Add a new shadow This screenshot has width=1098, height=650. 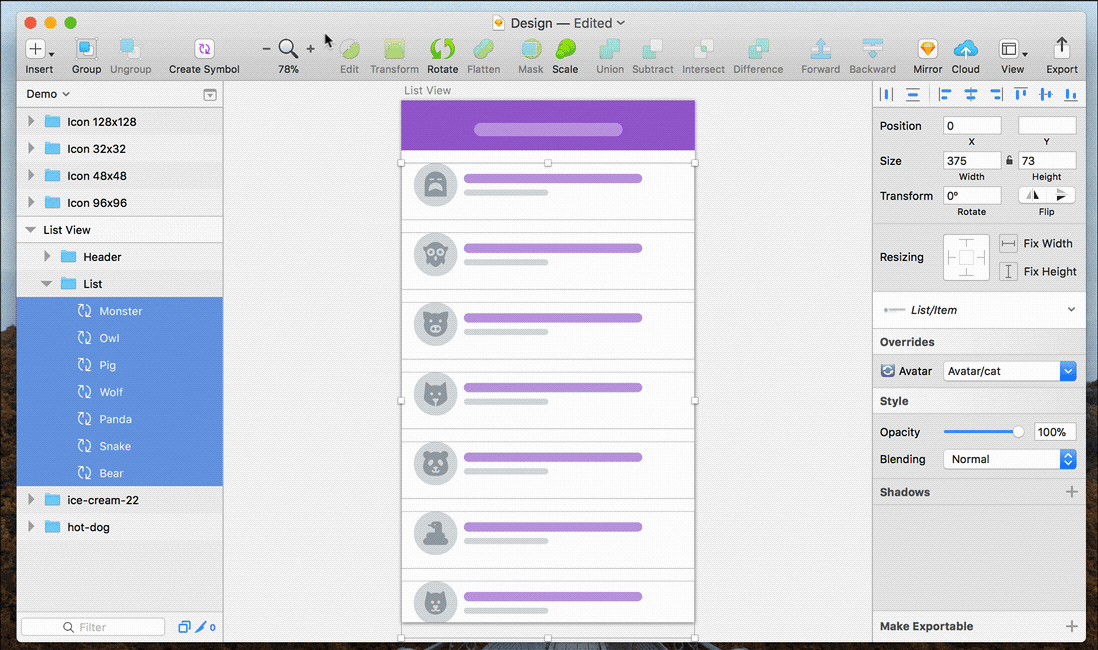[1071, 492]
